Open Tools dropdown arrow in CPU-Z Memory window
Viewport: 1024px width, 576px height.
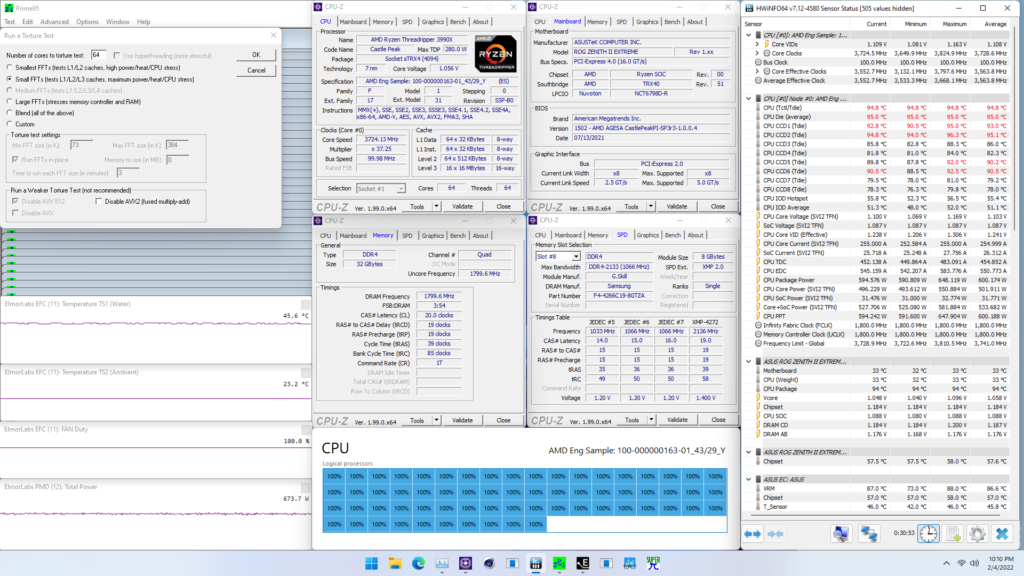pyautogui.click(x=436, y=421)
